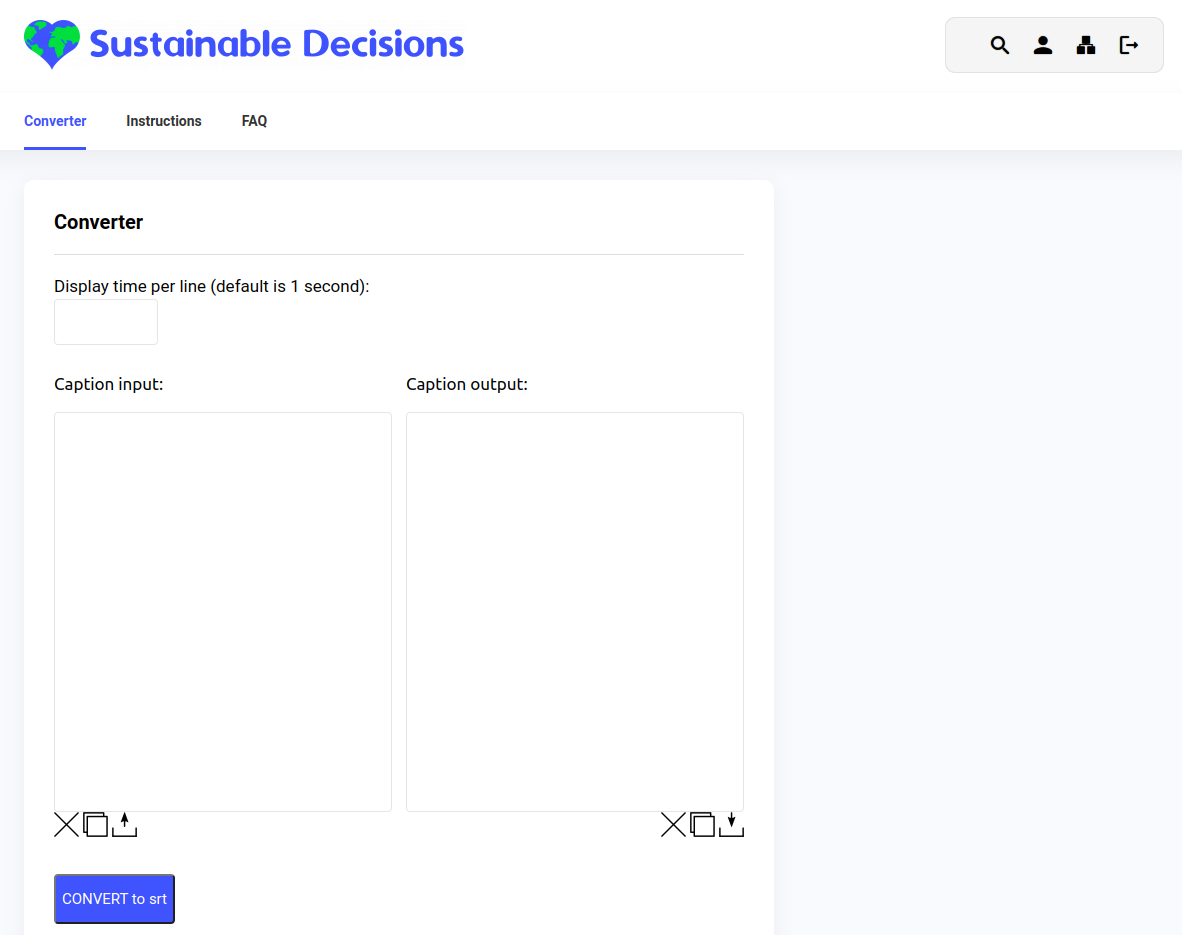Click the search magnifier icon
This screenshot has width=1182, height=935.
tap(1000, 45)
